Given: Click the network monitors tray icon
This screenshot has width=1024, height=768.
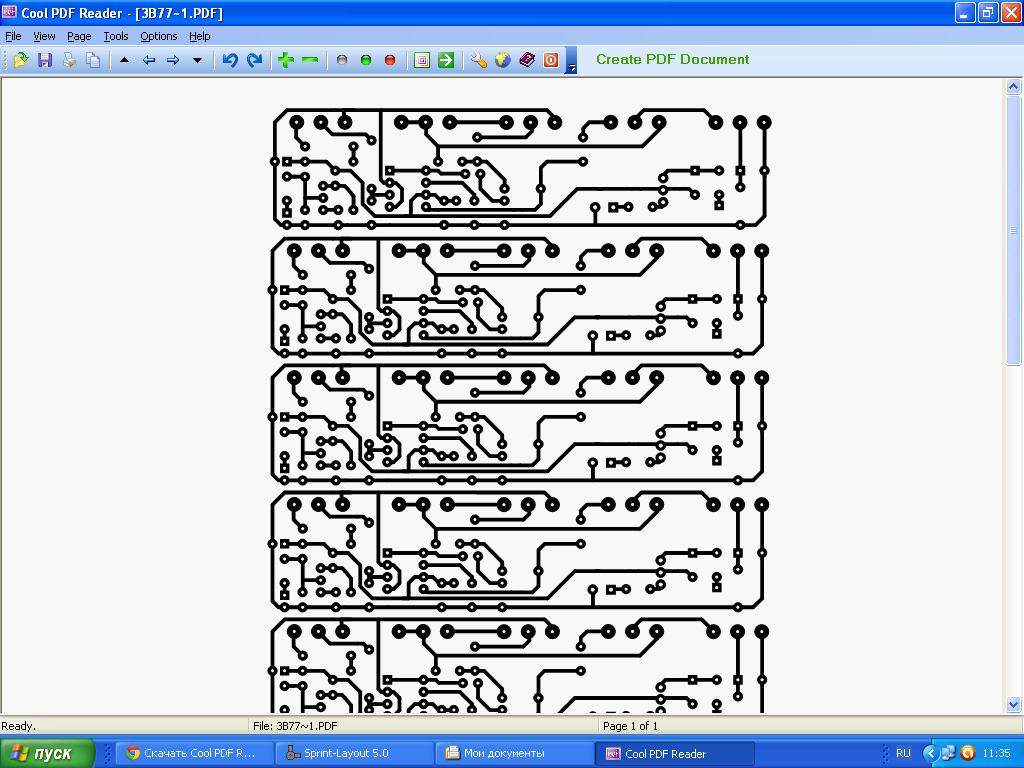Looking at the screenshot, I should (x=948, y=753).
